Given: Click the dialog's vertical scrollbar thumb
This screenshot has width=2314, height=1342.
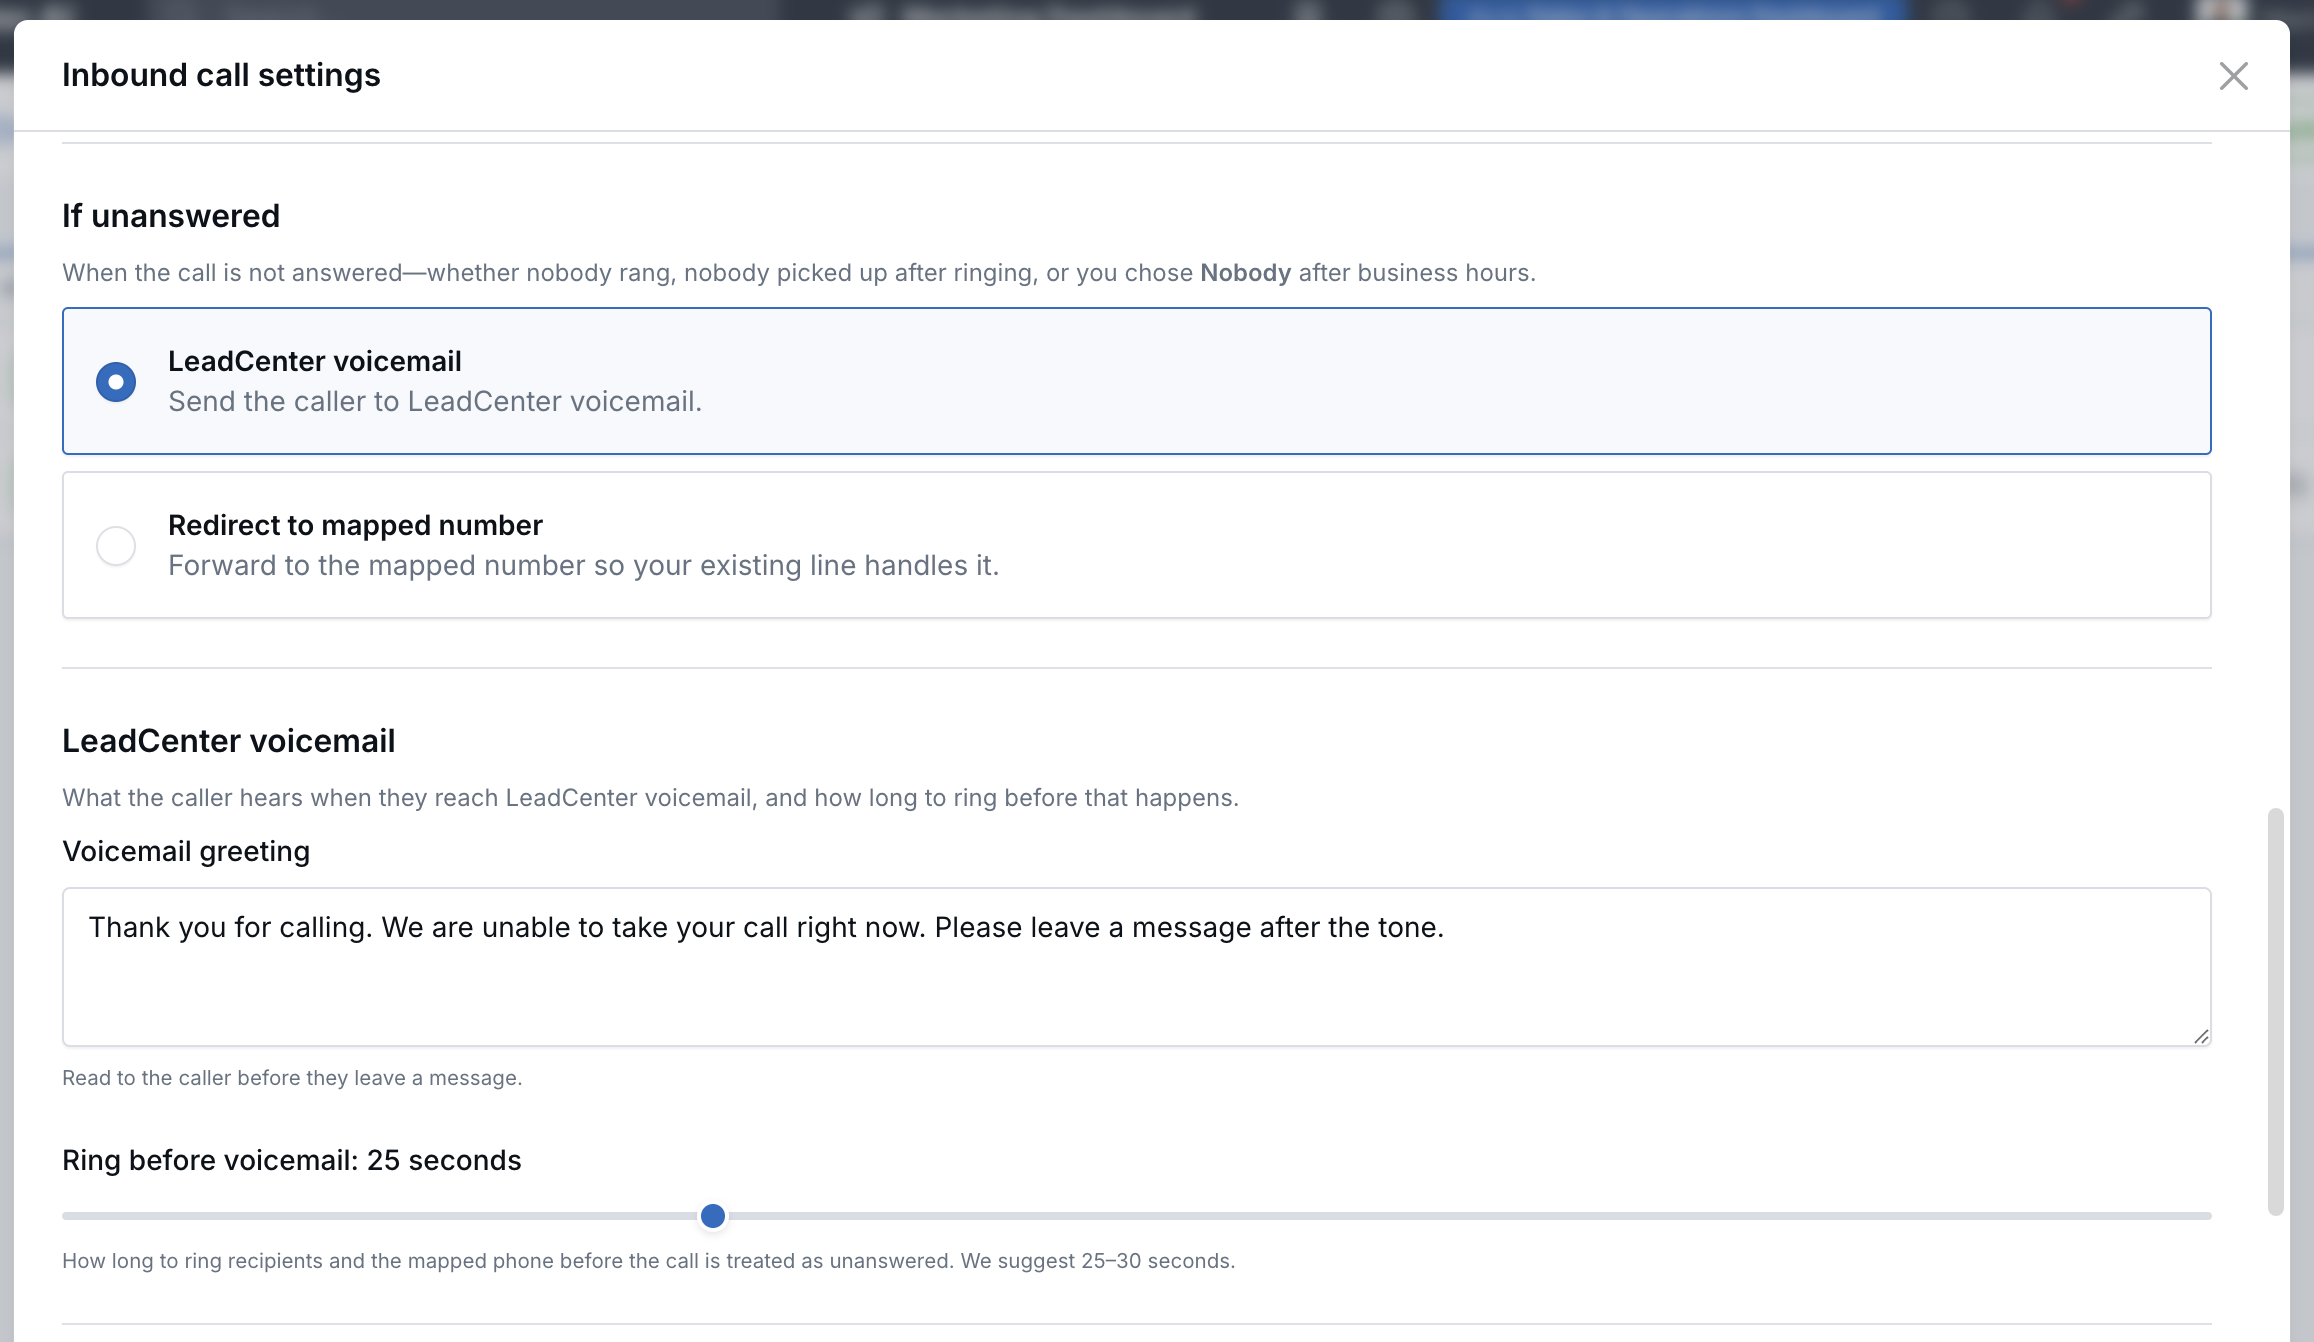Looking at the screenshot, I should [2275, 1012].
